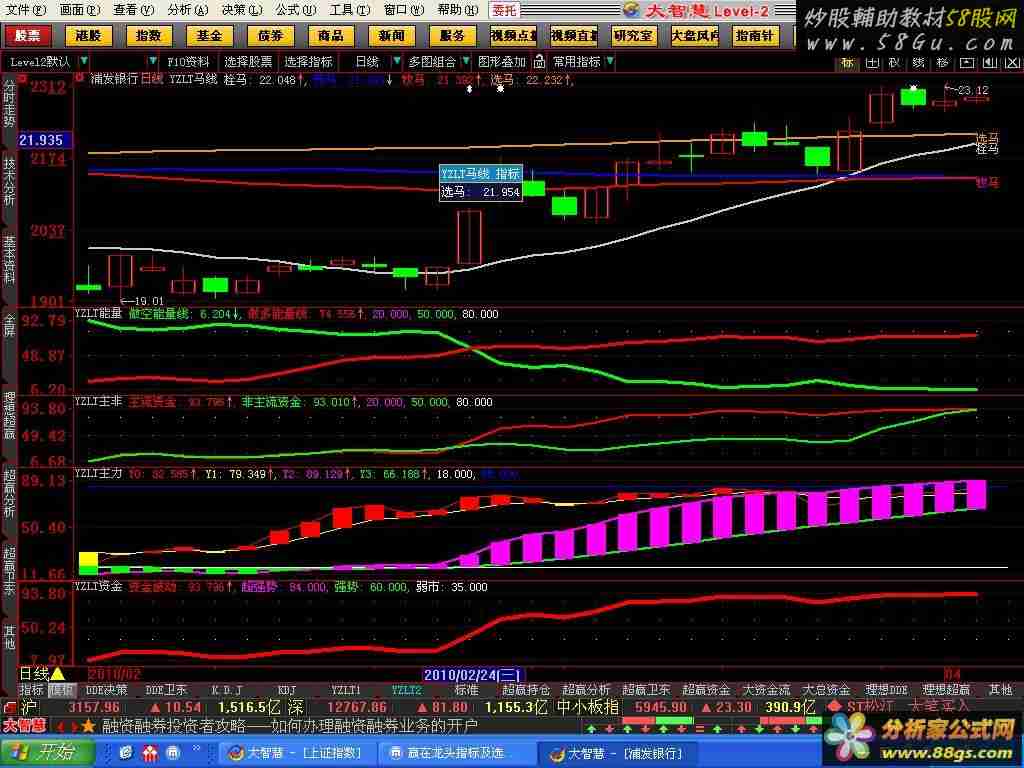Click the red house icon in quick launch
The width and height of the screenshot is (1024, 768).
coord(150,753)
